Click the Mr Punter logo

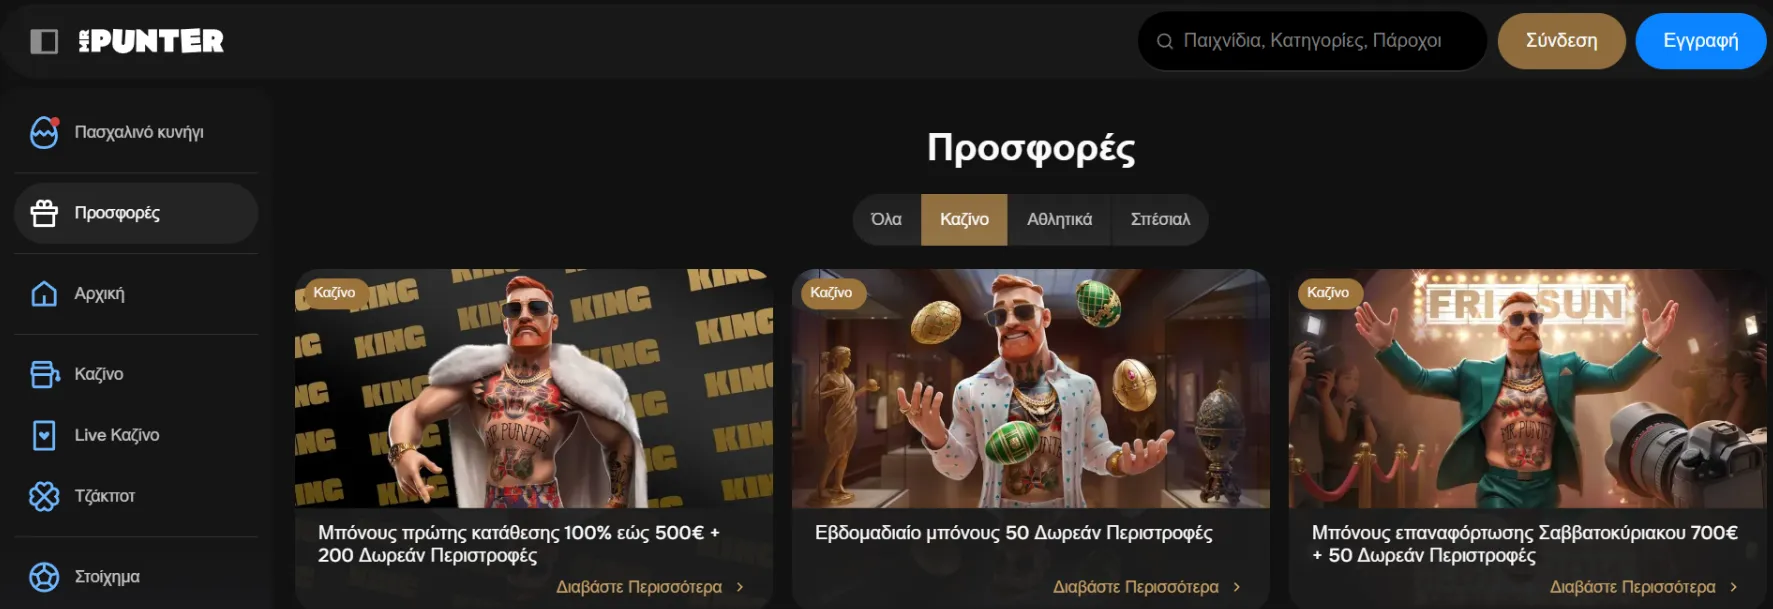(151, 41)
